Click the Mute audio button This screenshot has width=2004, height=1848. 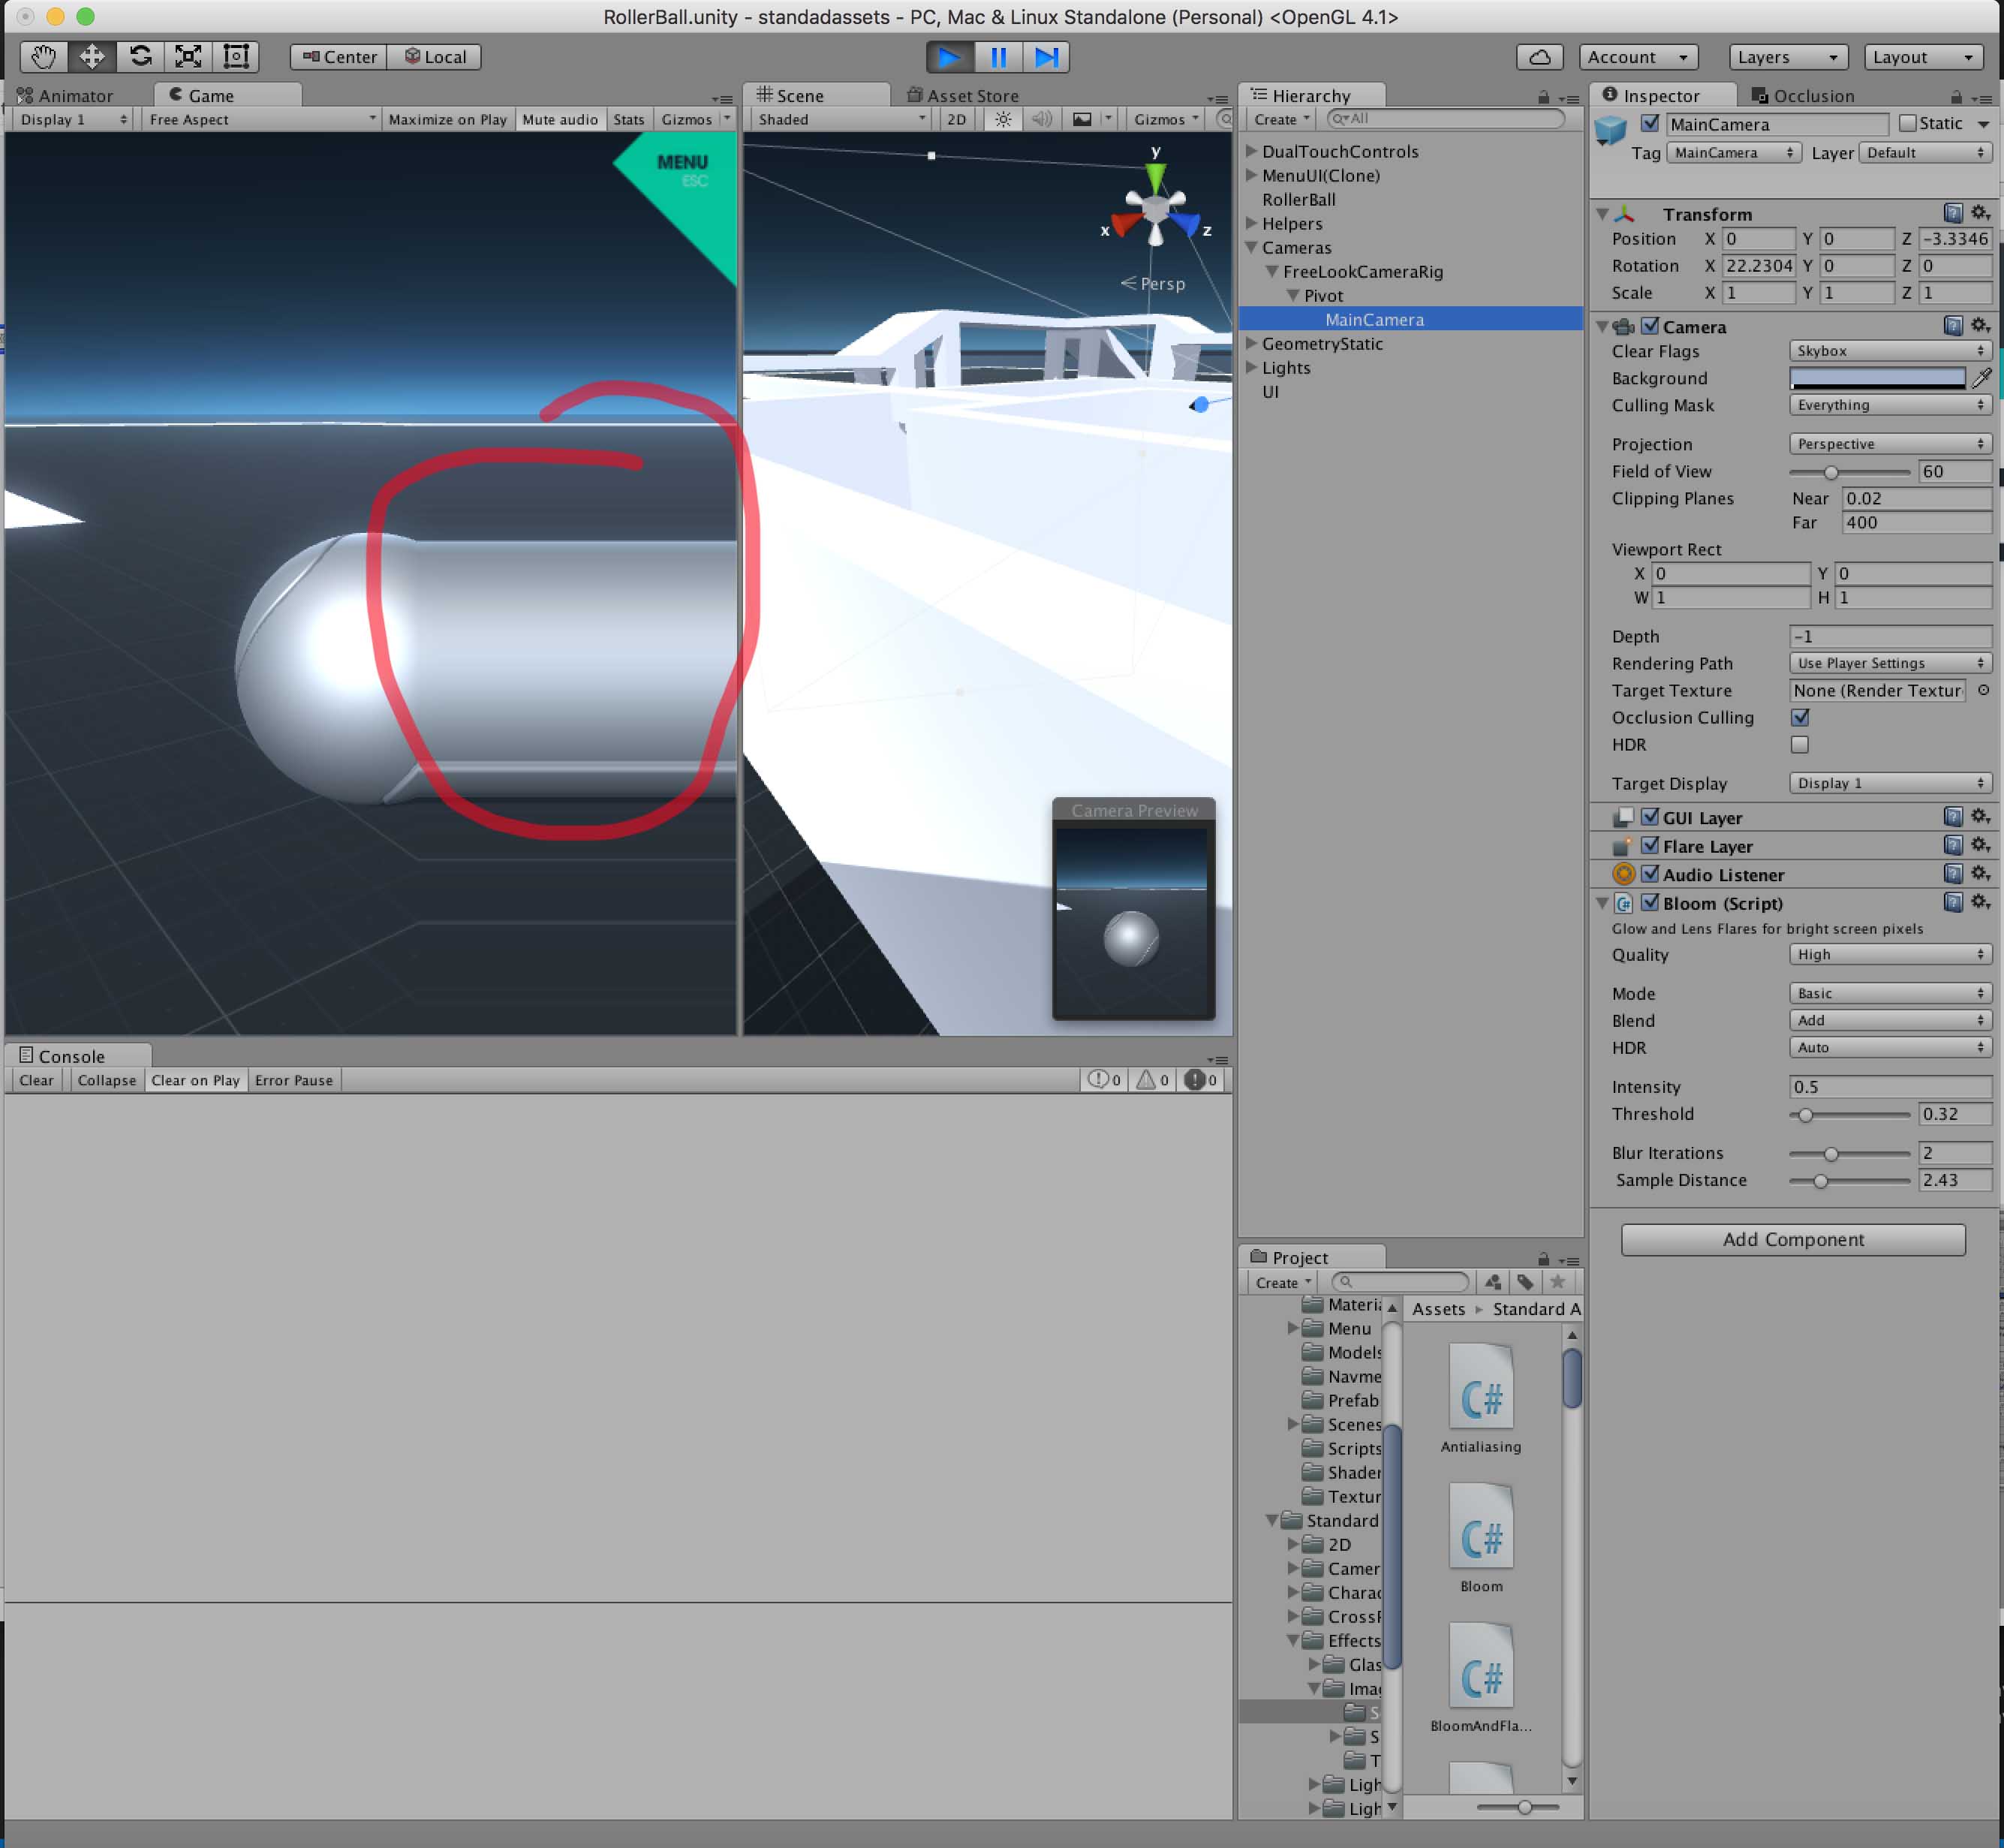pyautogui.click(x=560, y=119)
